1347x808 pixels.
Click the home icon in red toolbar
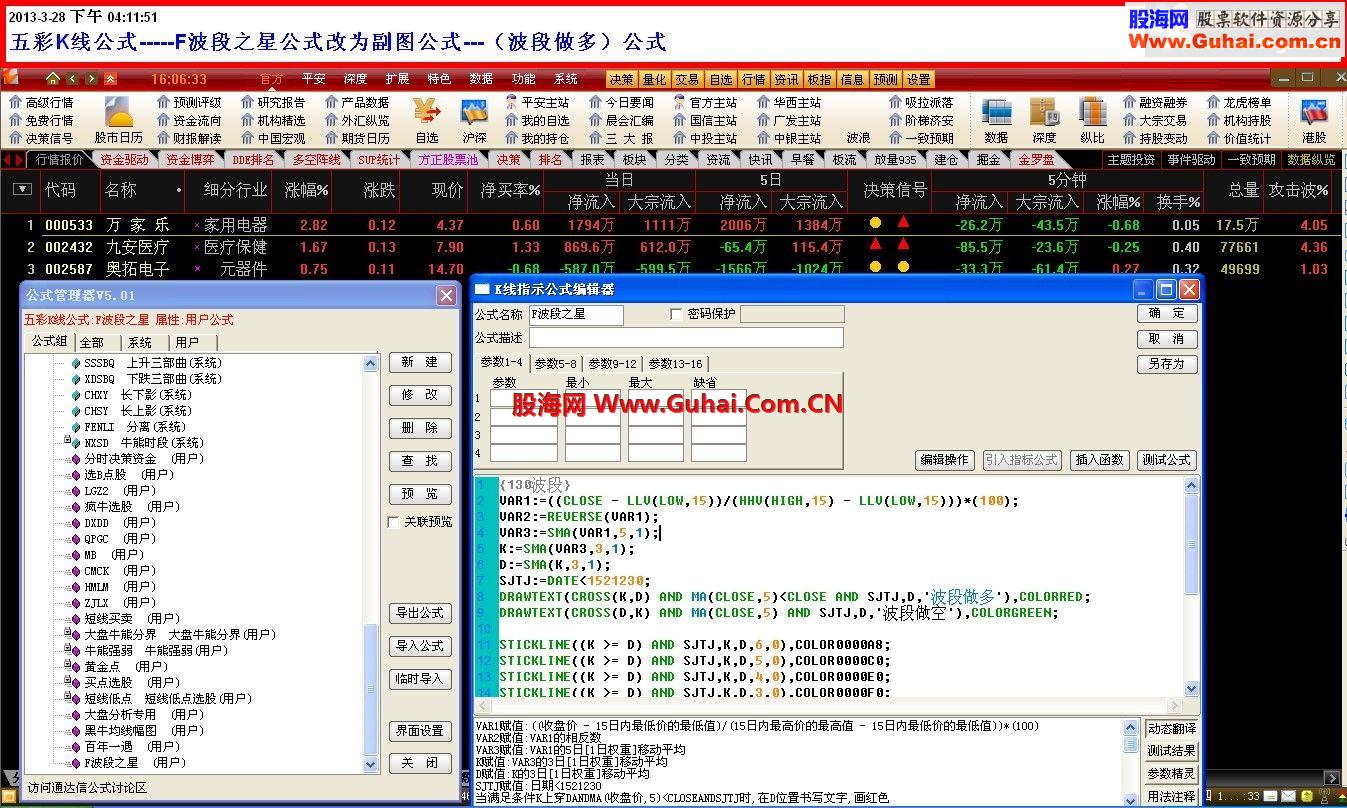pos(53,79)
